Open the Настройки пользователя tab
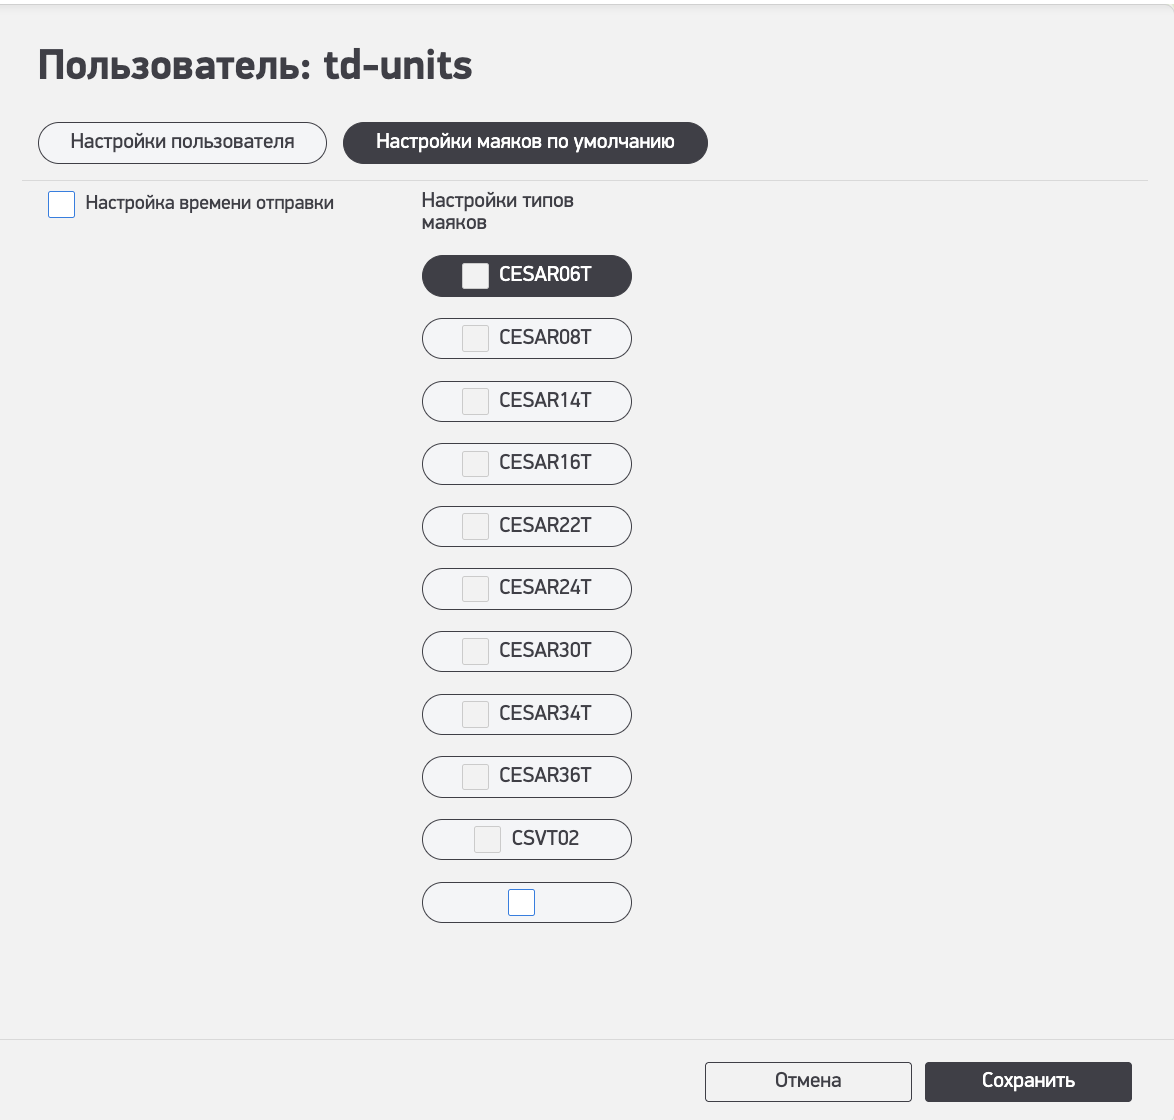The image size is (1174, 1120). pyautogui.click(x=182, y=143)
